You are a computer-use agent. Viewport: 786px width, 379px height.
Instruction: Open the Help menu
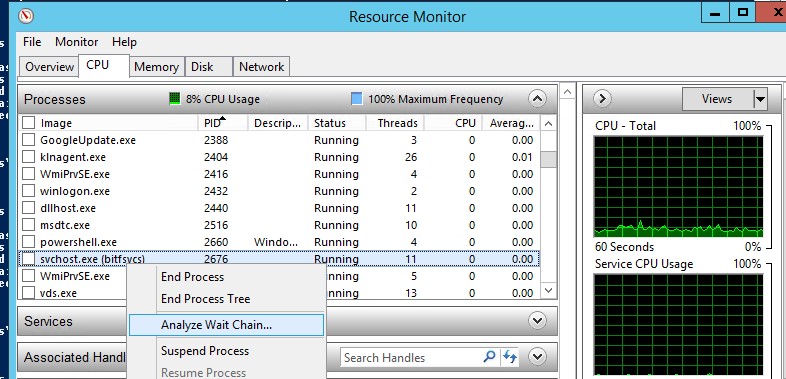pyautogui.click(x=124, y=42)
